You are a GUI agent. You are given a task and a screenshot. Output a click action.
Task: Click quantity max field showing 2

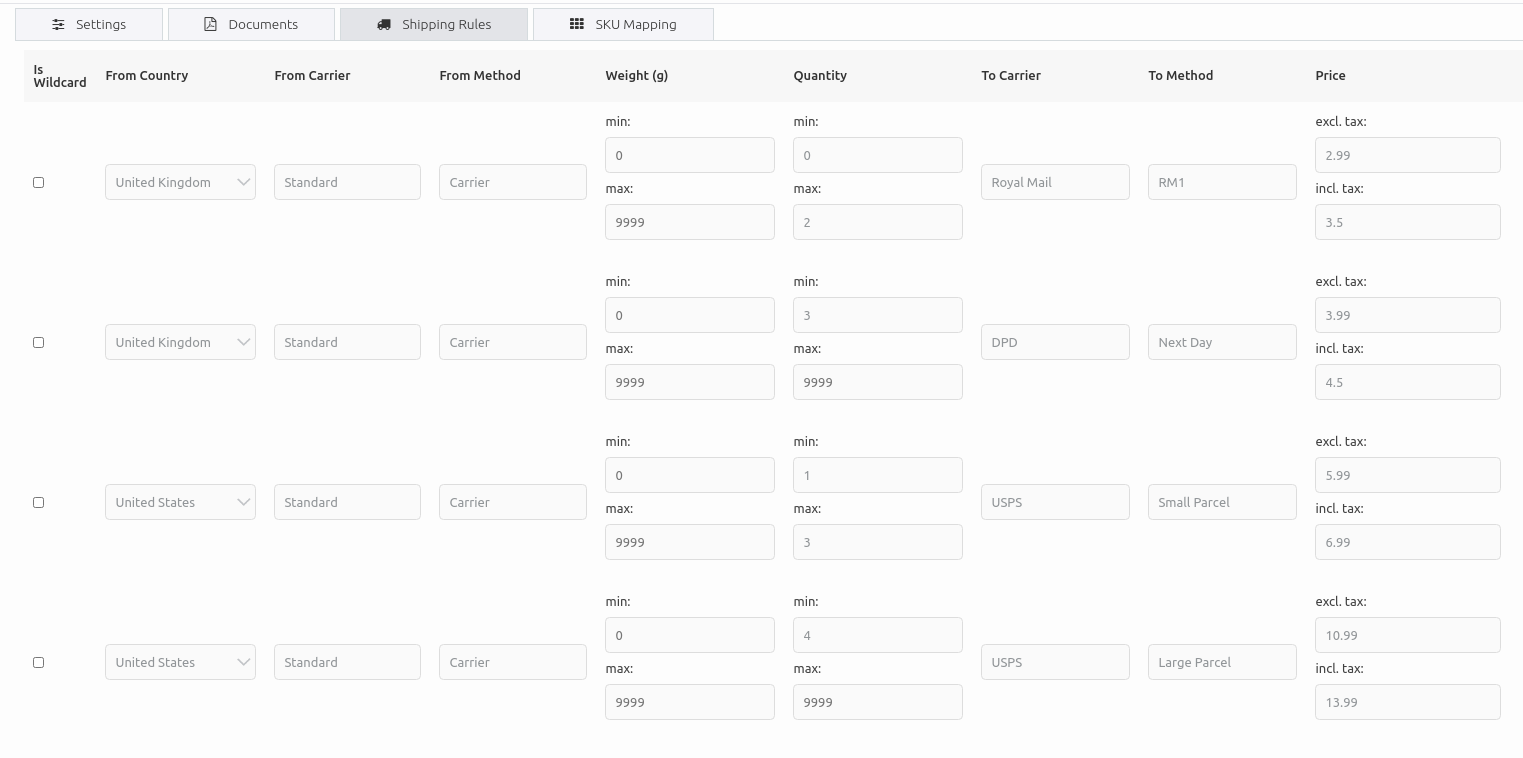878,222
